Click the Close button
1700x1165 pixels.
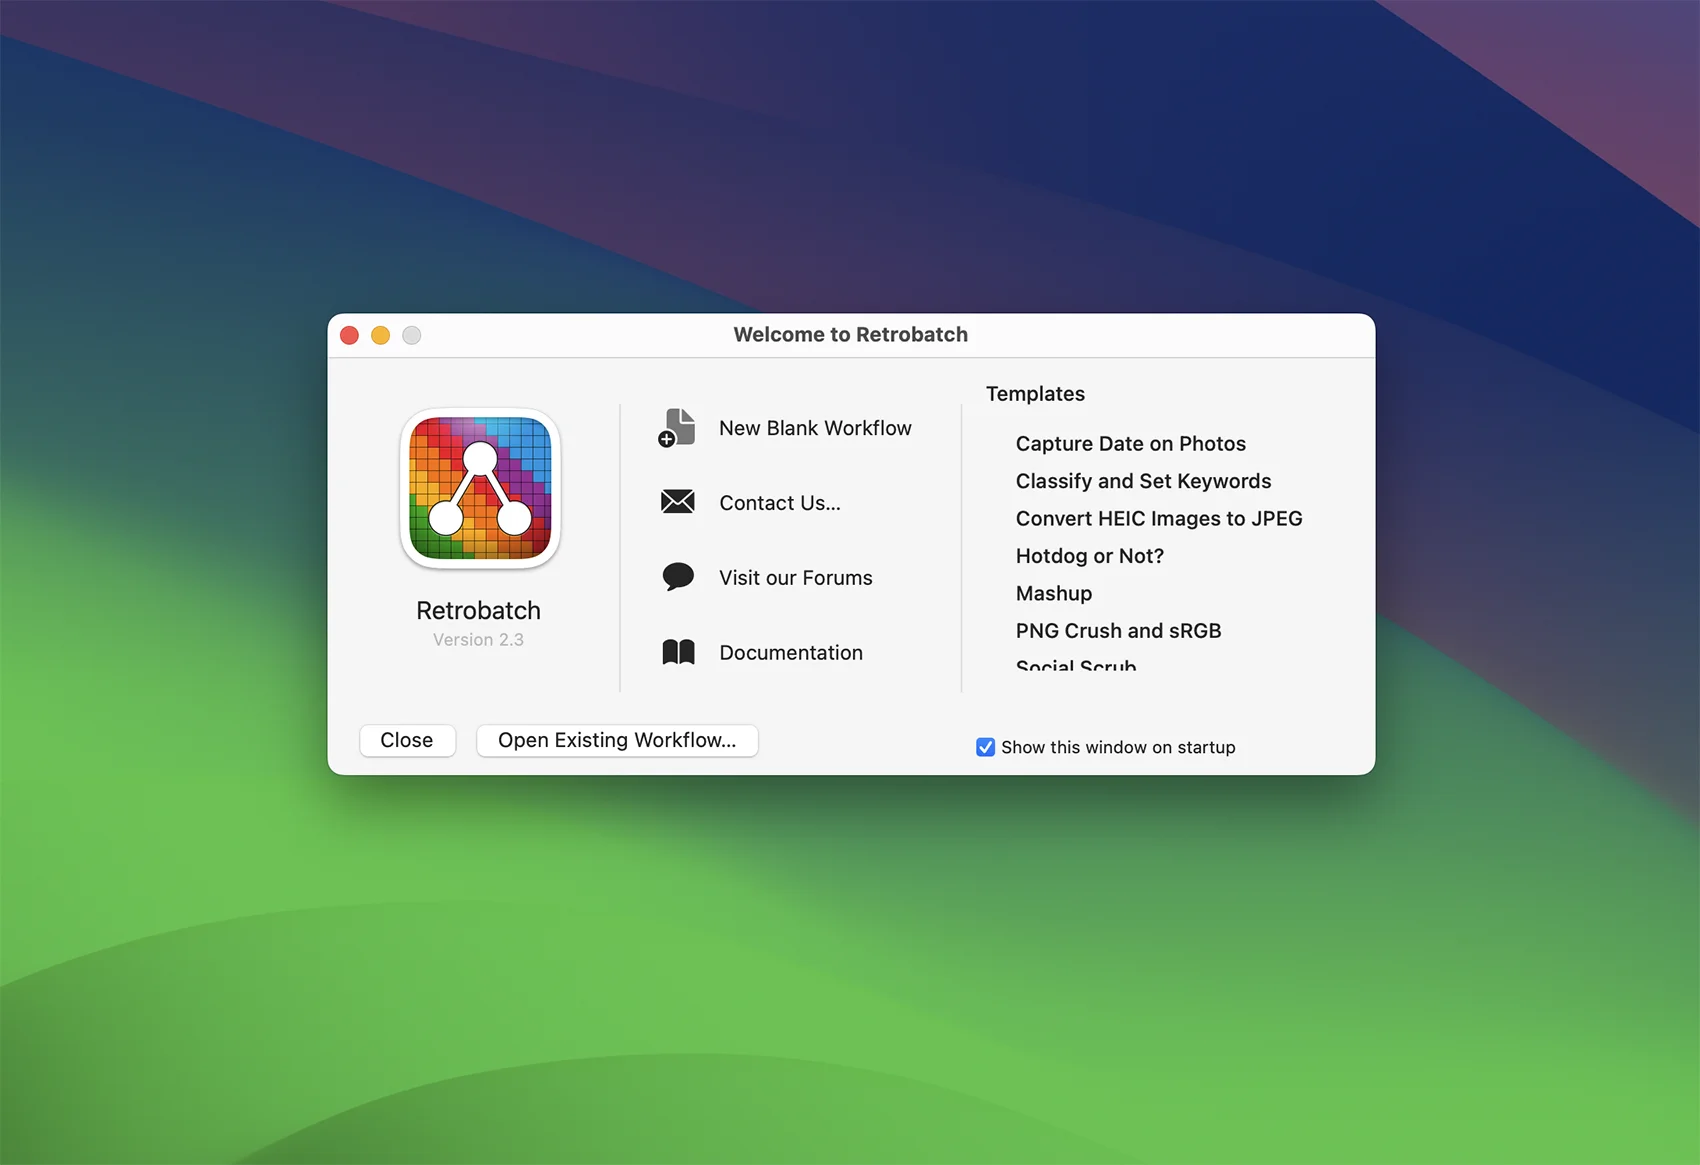click(x=407, y=740)
